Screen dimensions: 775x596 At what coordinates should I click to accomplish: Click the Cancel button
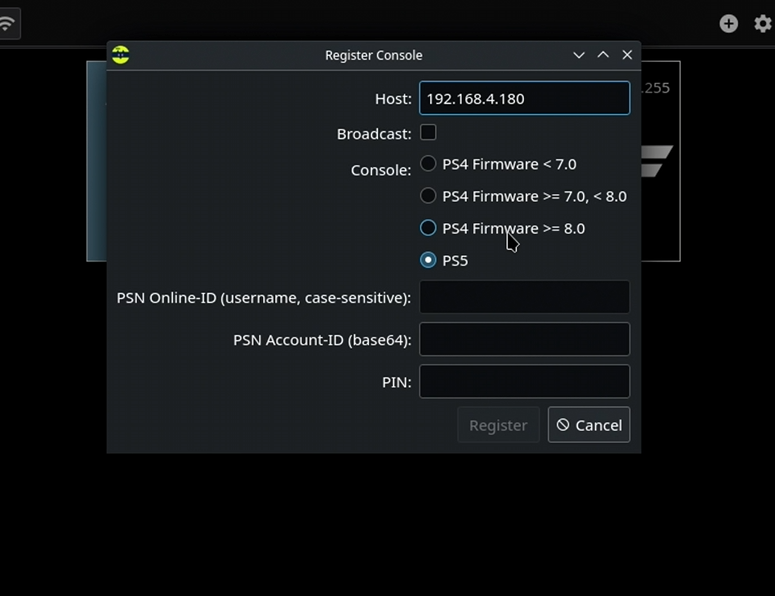(x=589, y=425)
